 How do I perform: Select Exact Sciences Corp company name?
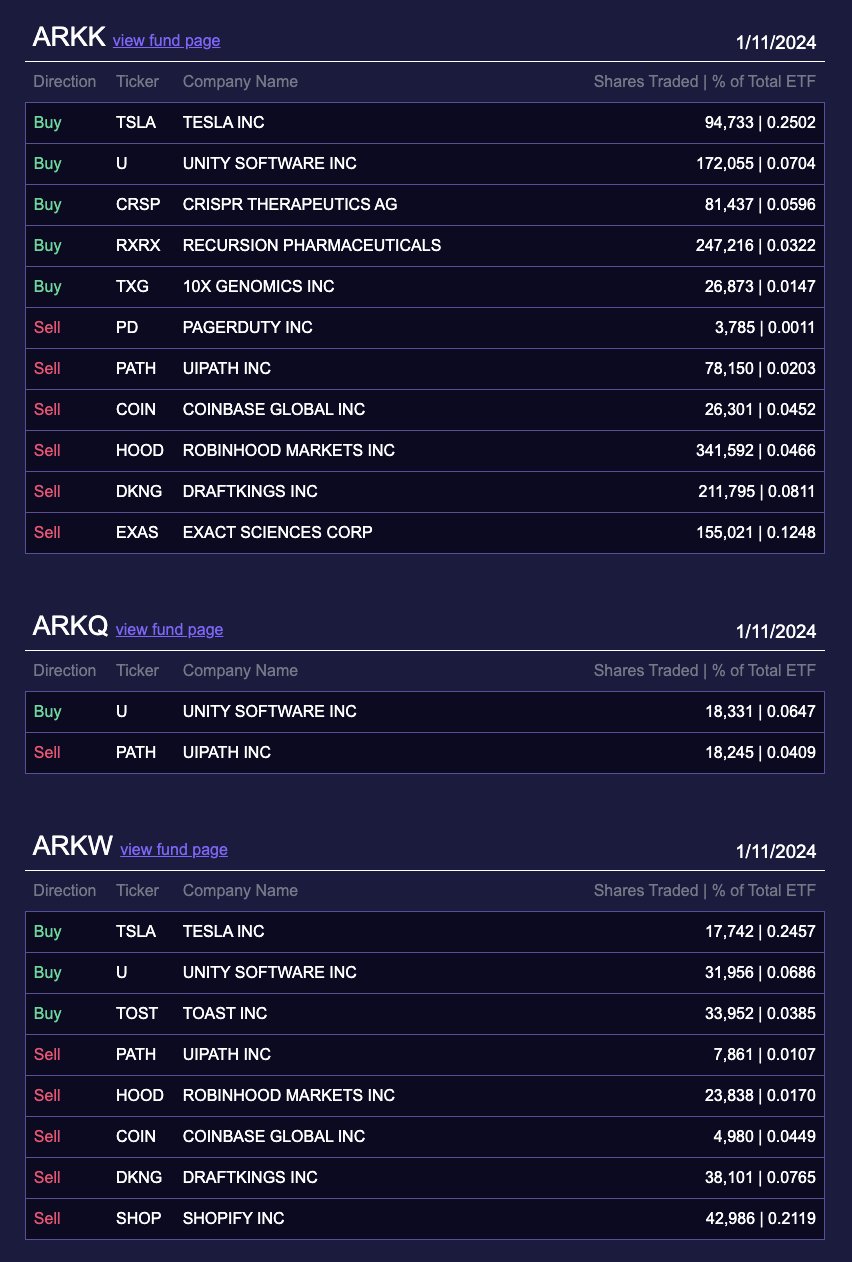[277, 533]
